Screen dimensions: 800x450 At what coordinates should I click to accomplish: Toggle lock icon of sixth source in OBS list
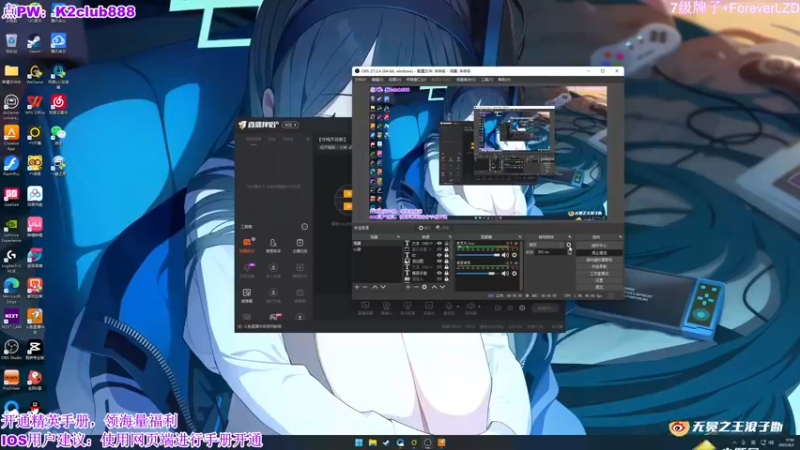pos(446,273)
